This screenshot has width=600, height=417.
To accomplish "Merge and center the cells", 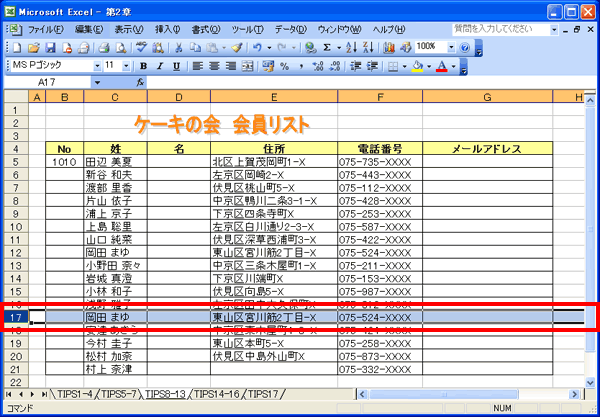I will [248, 67].
